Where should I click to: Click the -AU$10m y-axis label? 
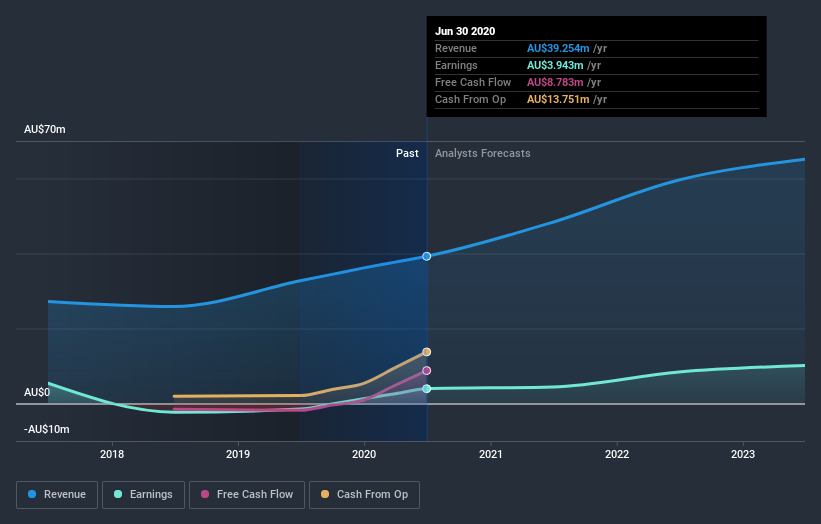click(47, 429)
